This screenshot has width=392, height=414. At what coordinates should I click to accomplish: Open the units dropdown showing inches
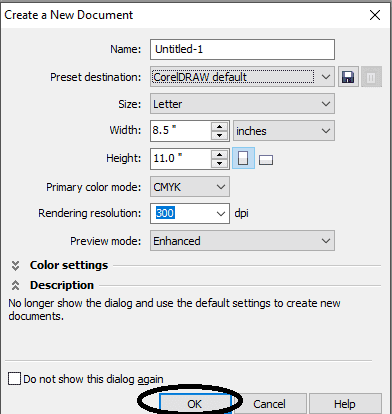point(284,131)
